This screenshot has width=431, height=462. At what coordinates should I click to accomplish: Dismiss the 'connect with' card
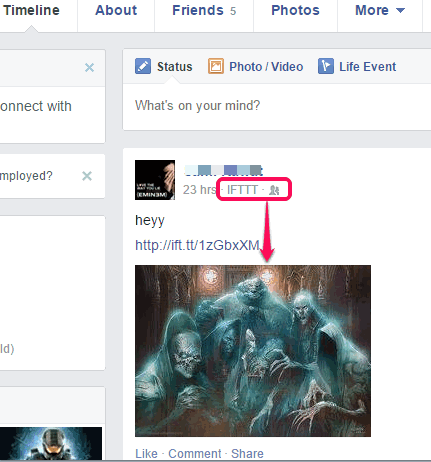(89, 68)
